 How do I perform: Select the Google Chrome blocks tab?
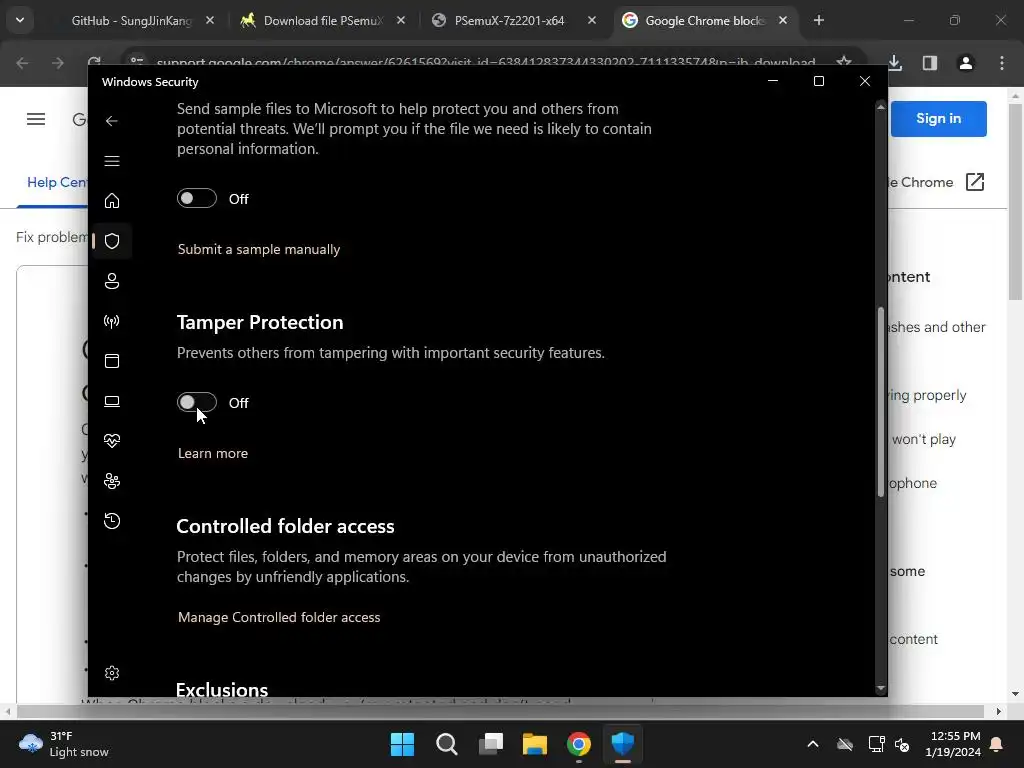tap(704, 21)
